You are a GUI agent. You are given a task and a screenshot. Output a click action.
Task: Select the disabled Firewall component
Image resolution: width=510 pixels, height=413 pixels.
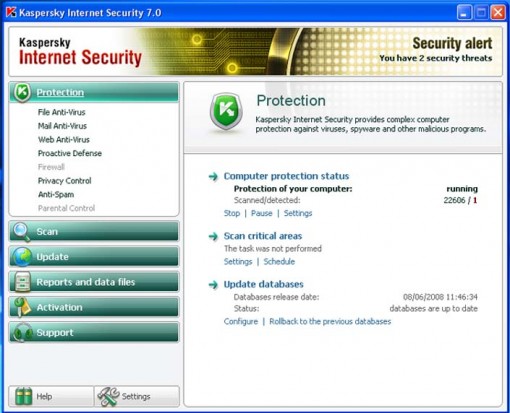[x=51, y=167]
